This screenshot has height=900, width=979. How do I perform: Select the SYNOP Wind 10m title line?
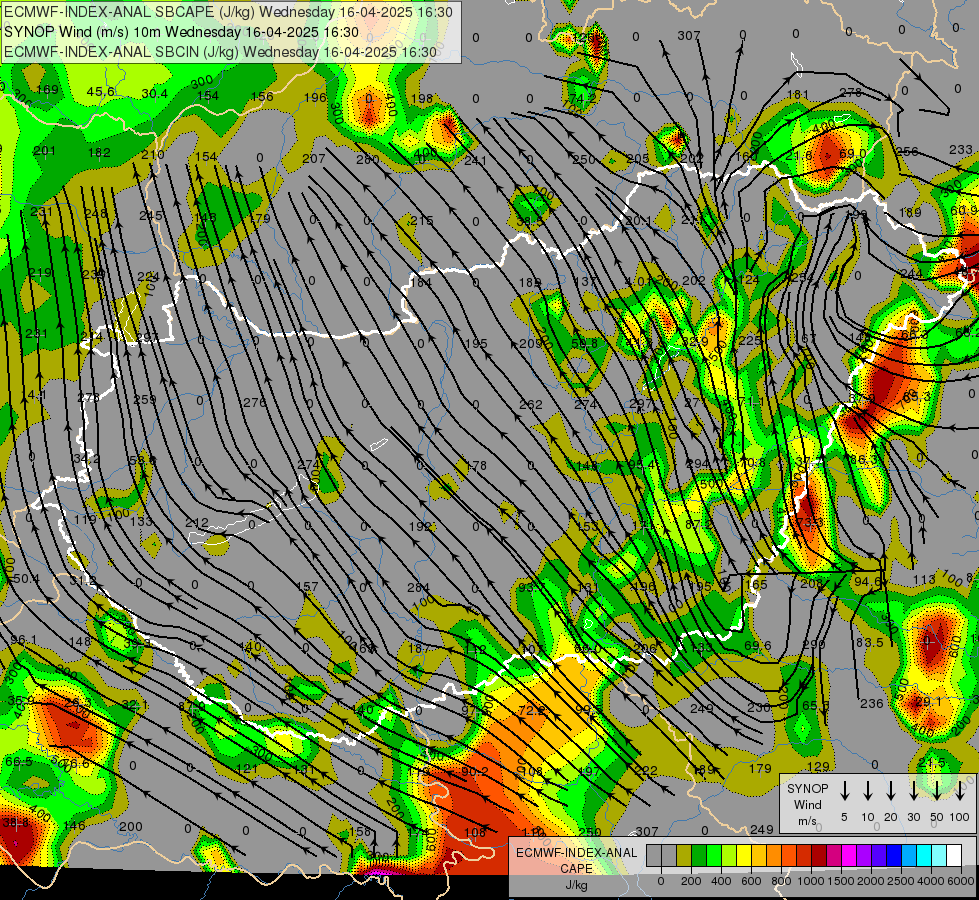point(181,32)
